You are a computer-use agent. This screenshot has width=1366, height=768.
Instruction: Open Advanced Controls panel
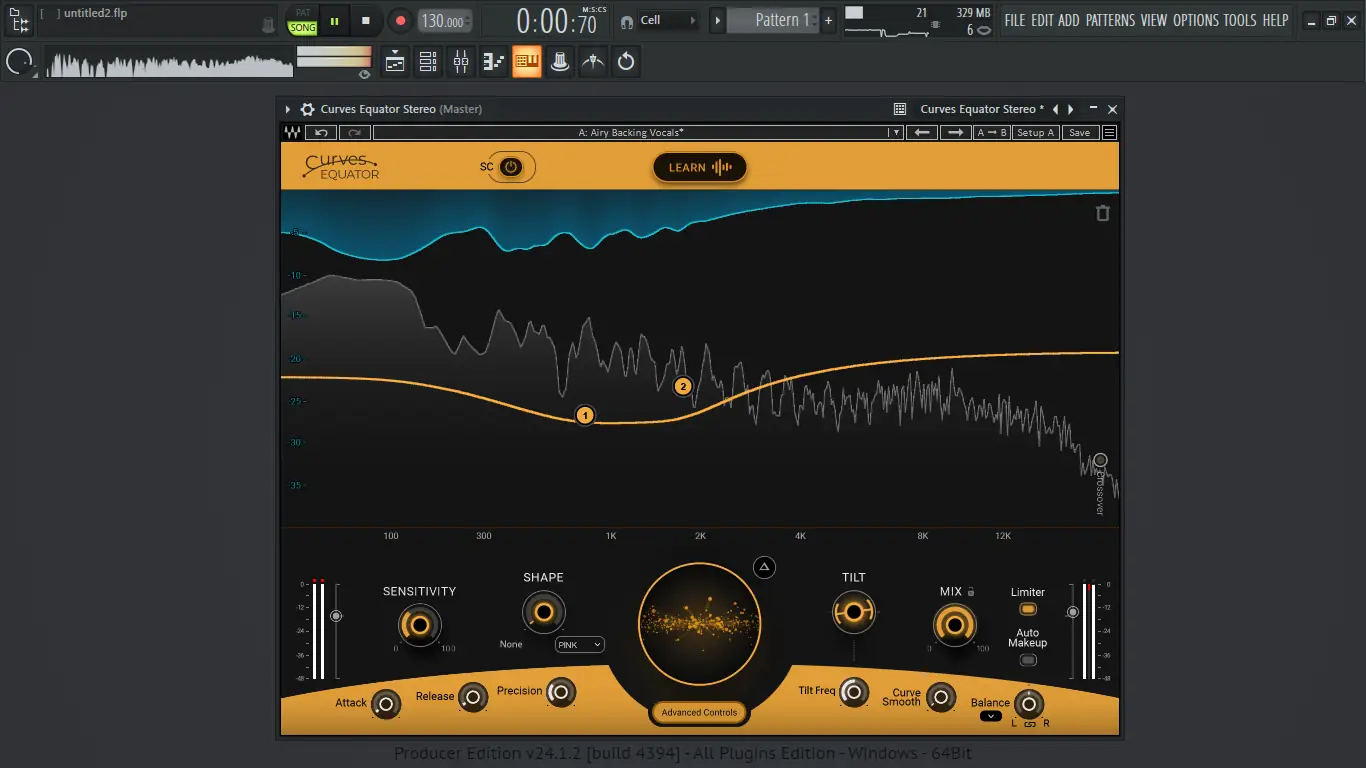[699, 713]
